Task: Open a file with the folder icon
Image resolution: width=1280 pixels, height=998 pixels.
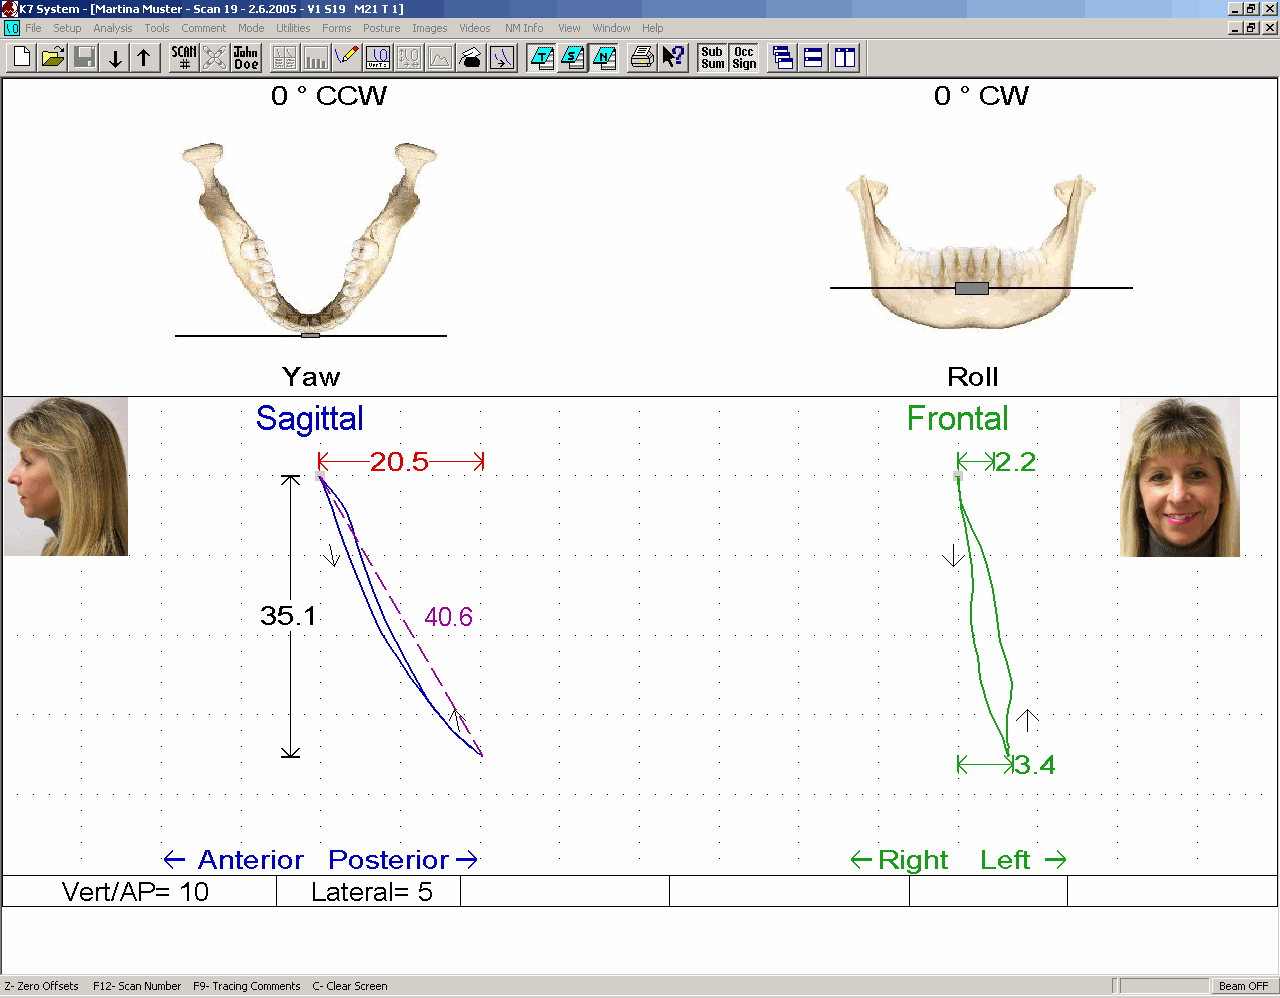Action: coord(53,58)
